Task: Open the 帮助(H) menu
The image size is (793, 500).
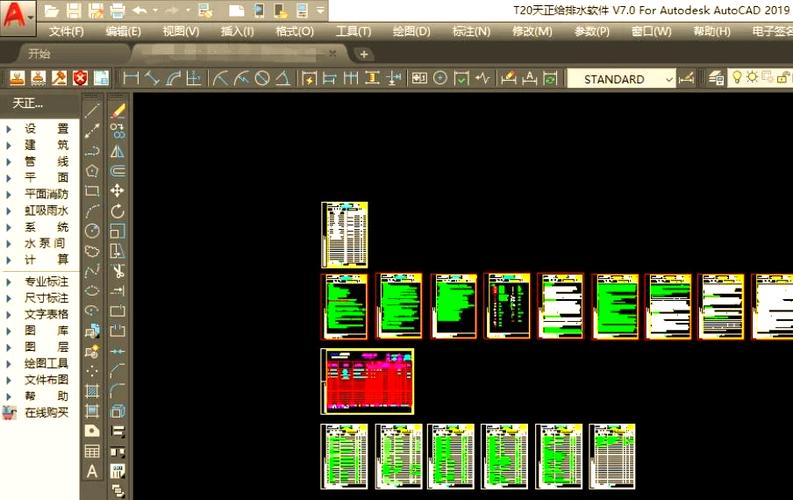Action: click(x=712, y=31)
